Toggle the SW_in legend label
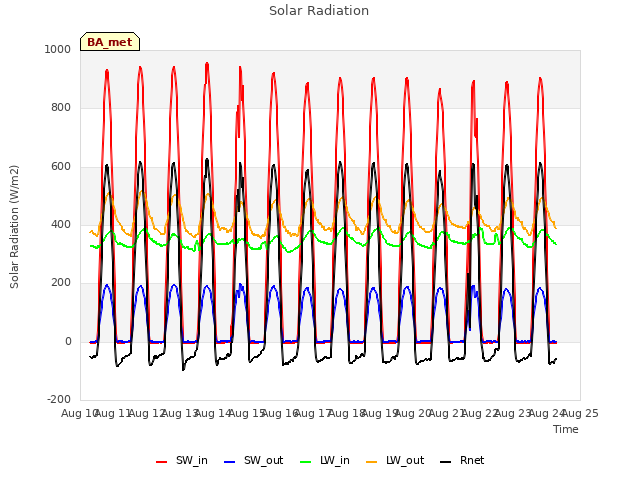Viewport: 640px width, 480px height. [x=192, y=460]
